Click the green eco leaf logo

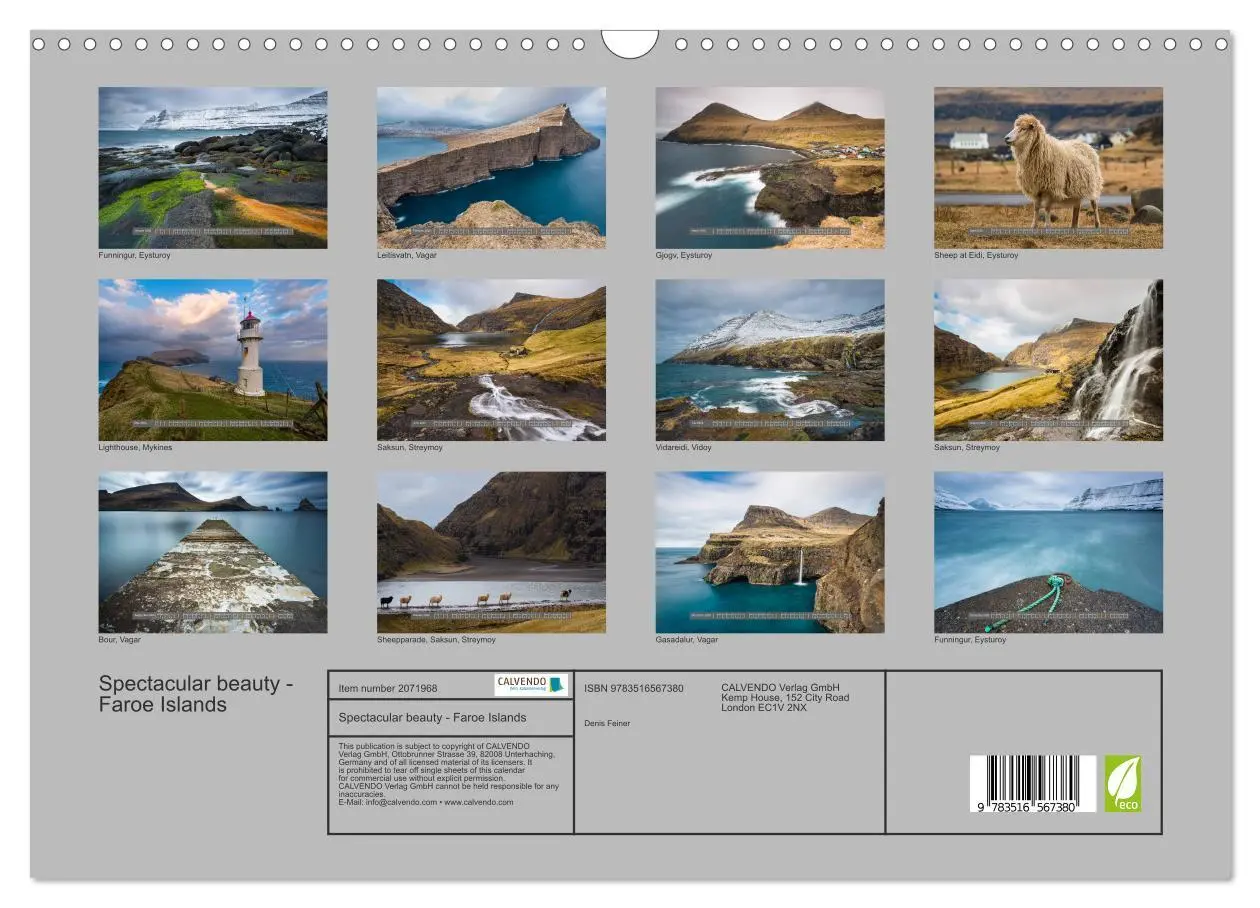[x=1122, y=784]
